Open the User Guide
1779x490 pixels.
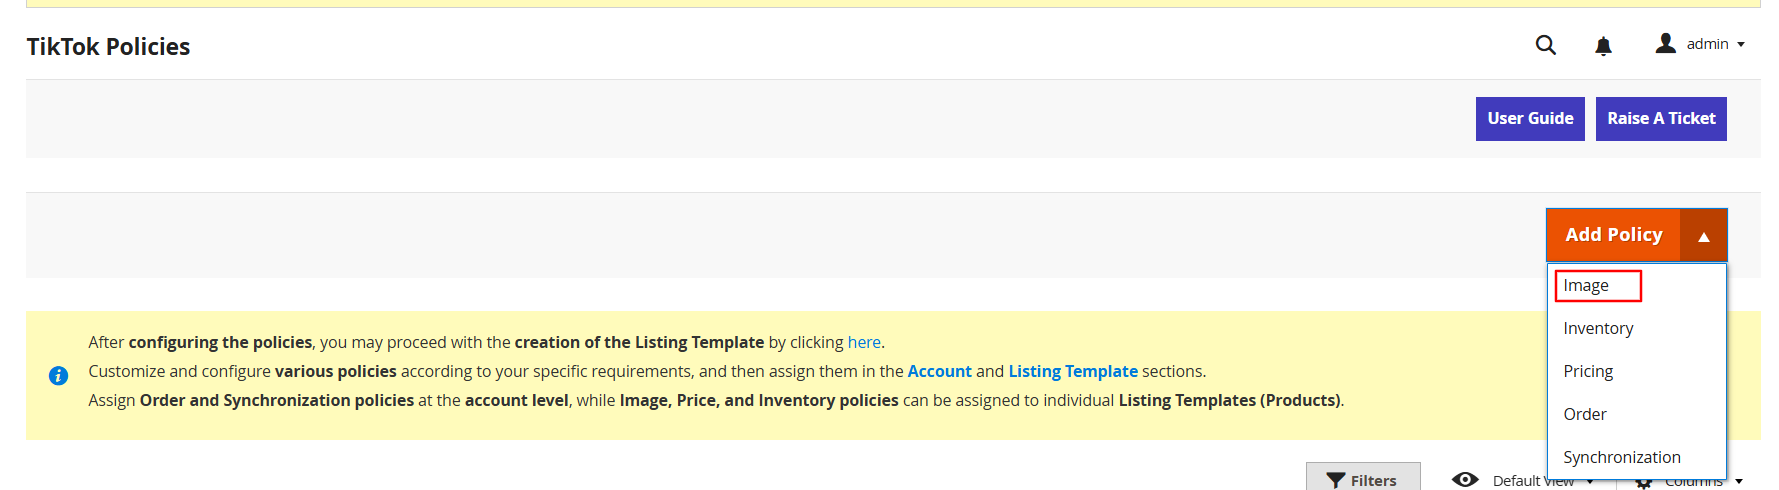pyautogui.click(x=1529, y=119)
